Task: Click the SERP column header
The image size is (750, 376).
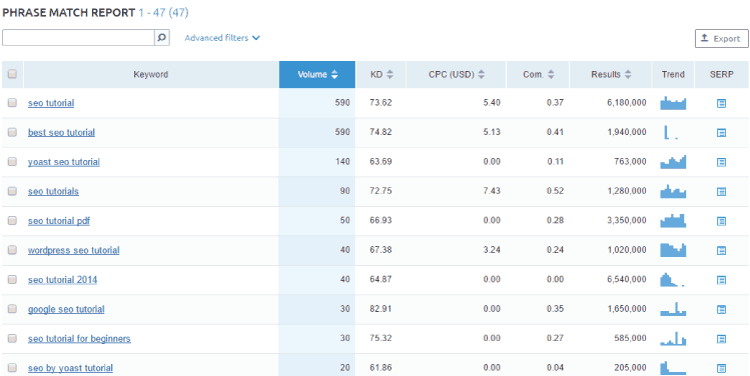Action: (721, 75)
